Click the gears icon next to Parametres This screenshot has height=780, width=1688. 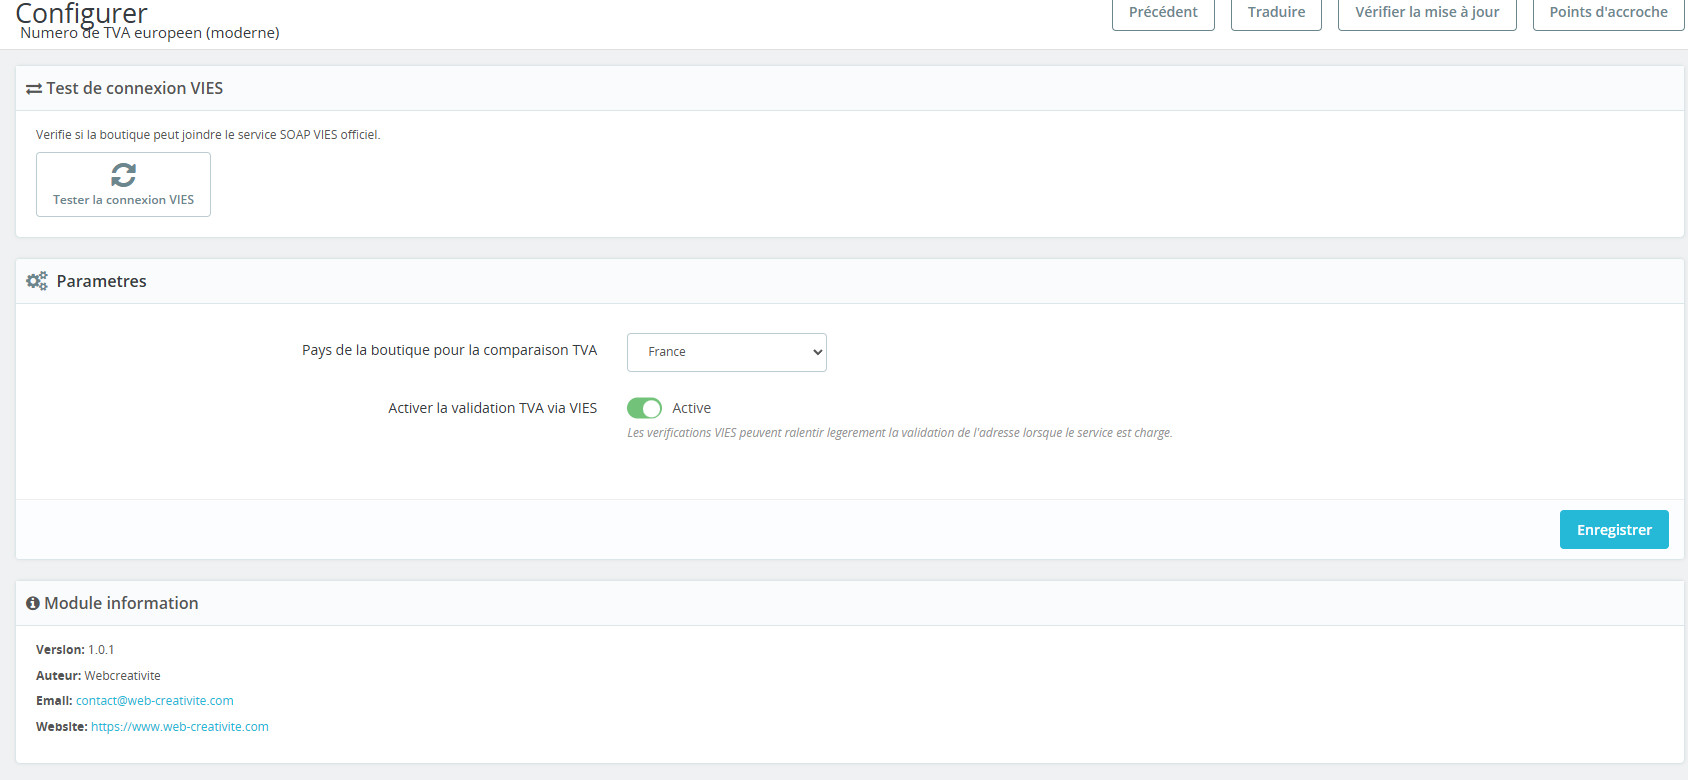coord(37,281)
